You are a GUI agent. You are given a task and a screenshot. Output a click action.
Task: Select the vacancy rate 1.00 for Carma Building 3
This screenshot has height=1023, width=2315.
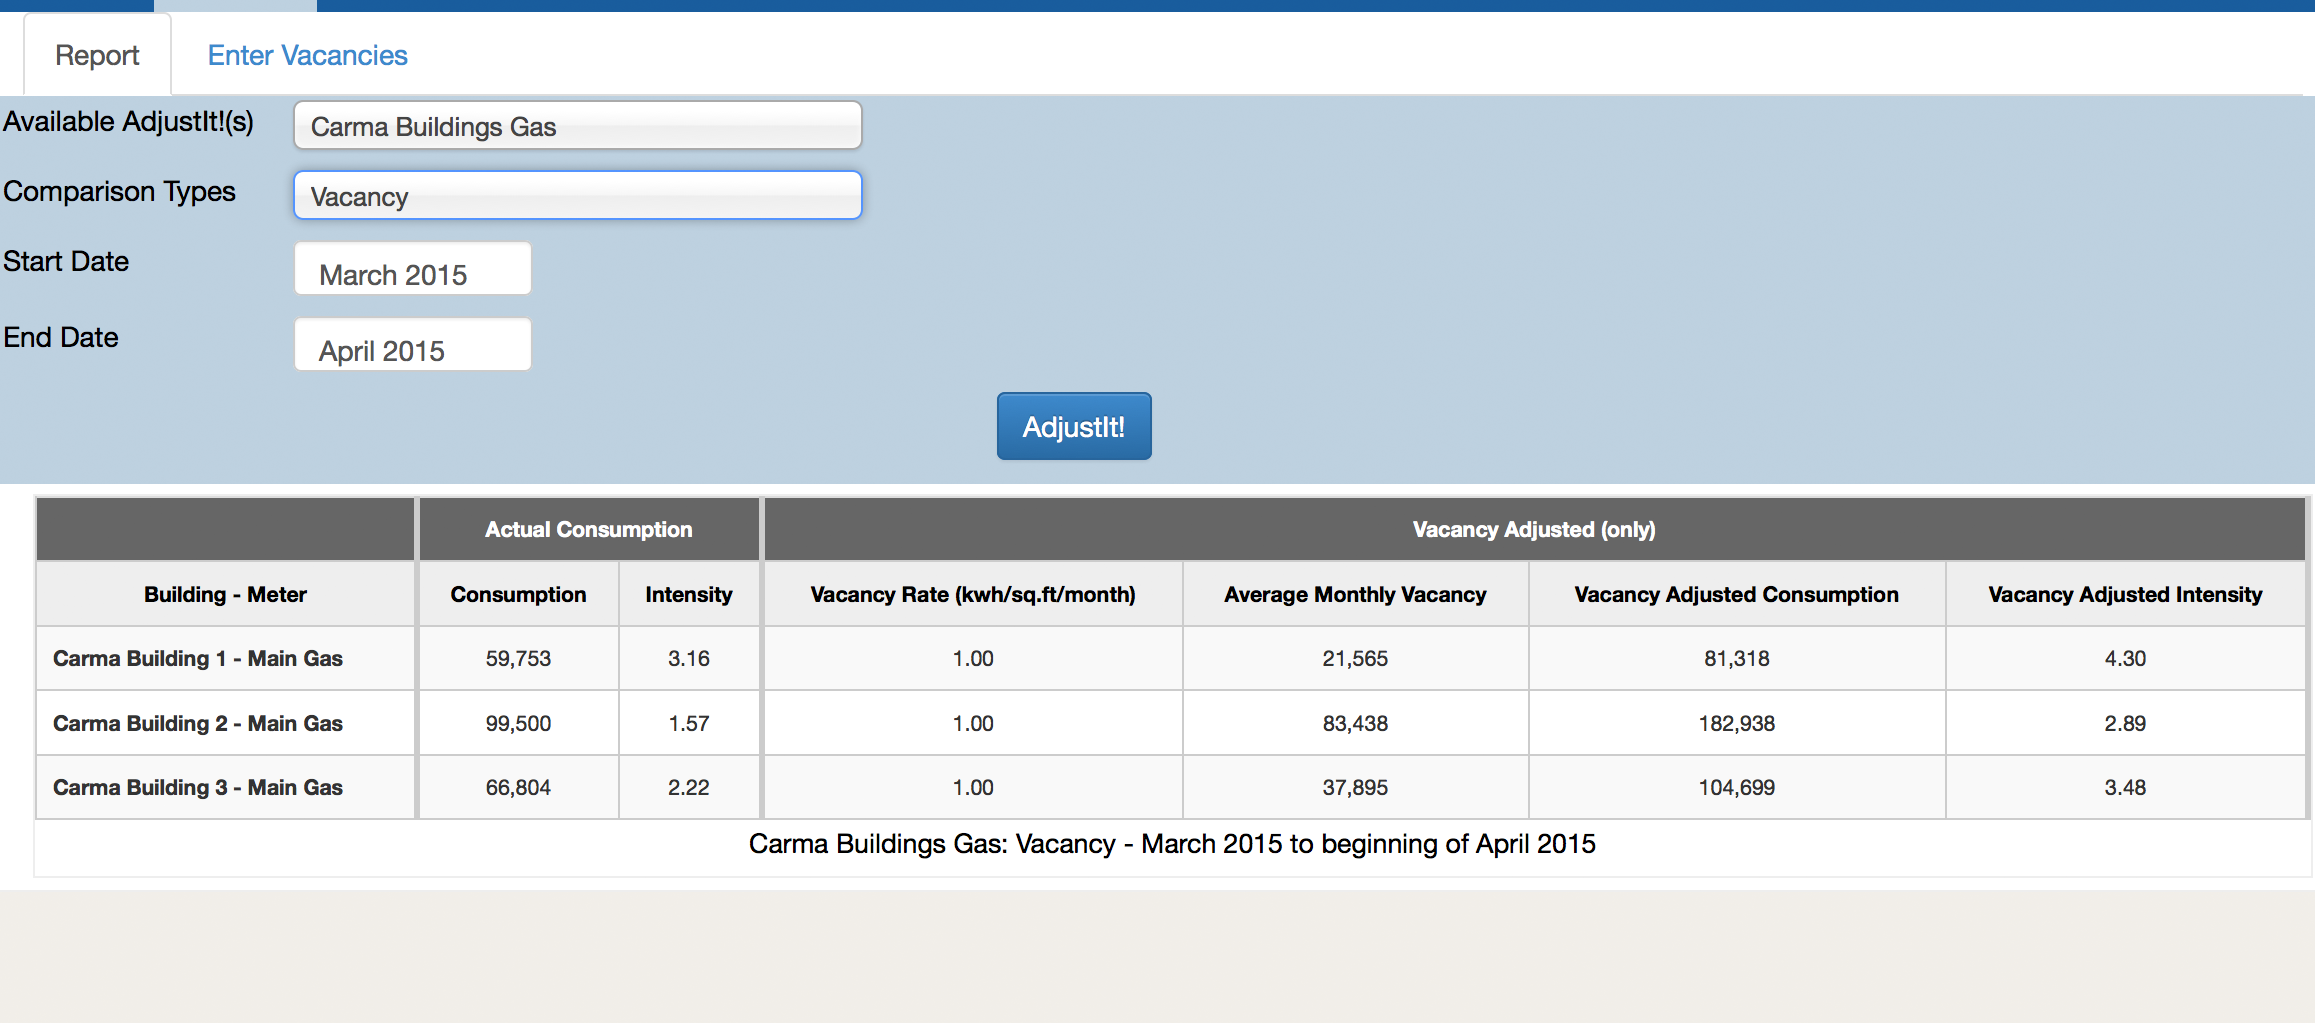point(973,787)
